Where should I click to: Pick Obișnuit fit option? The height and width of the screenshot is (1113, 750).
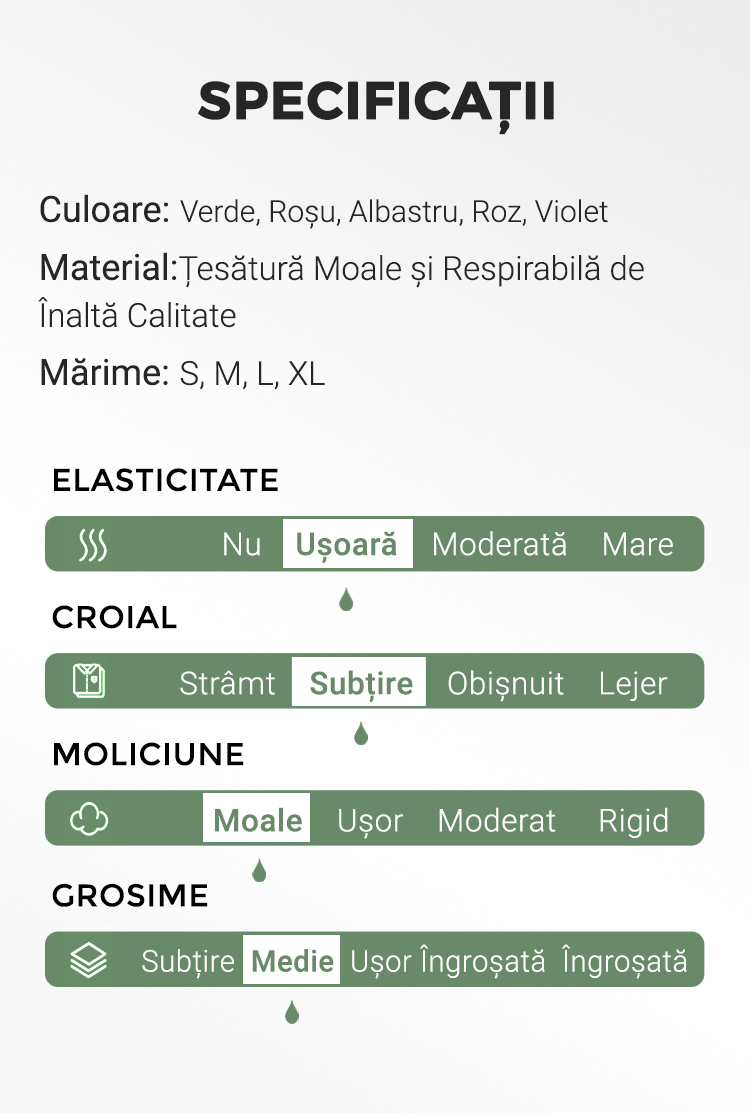(x=505, y=683)
